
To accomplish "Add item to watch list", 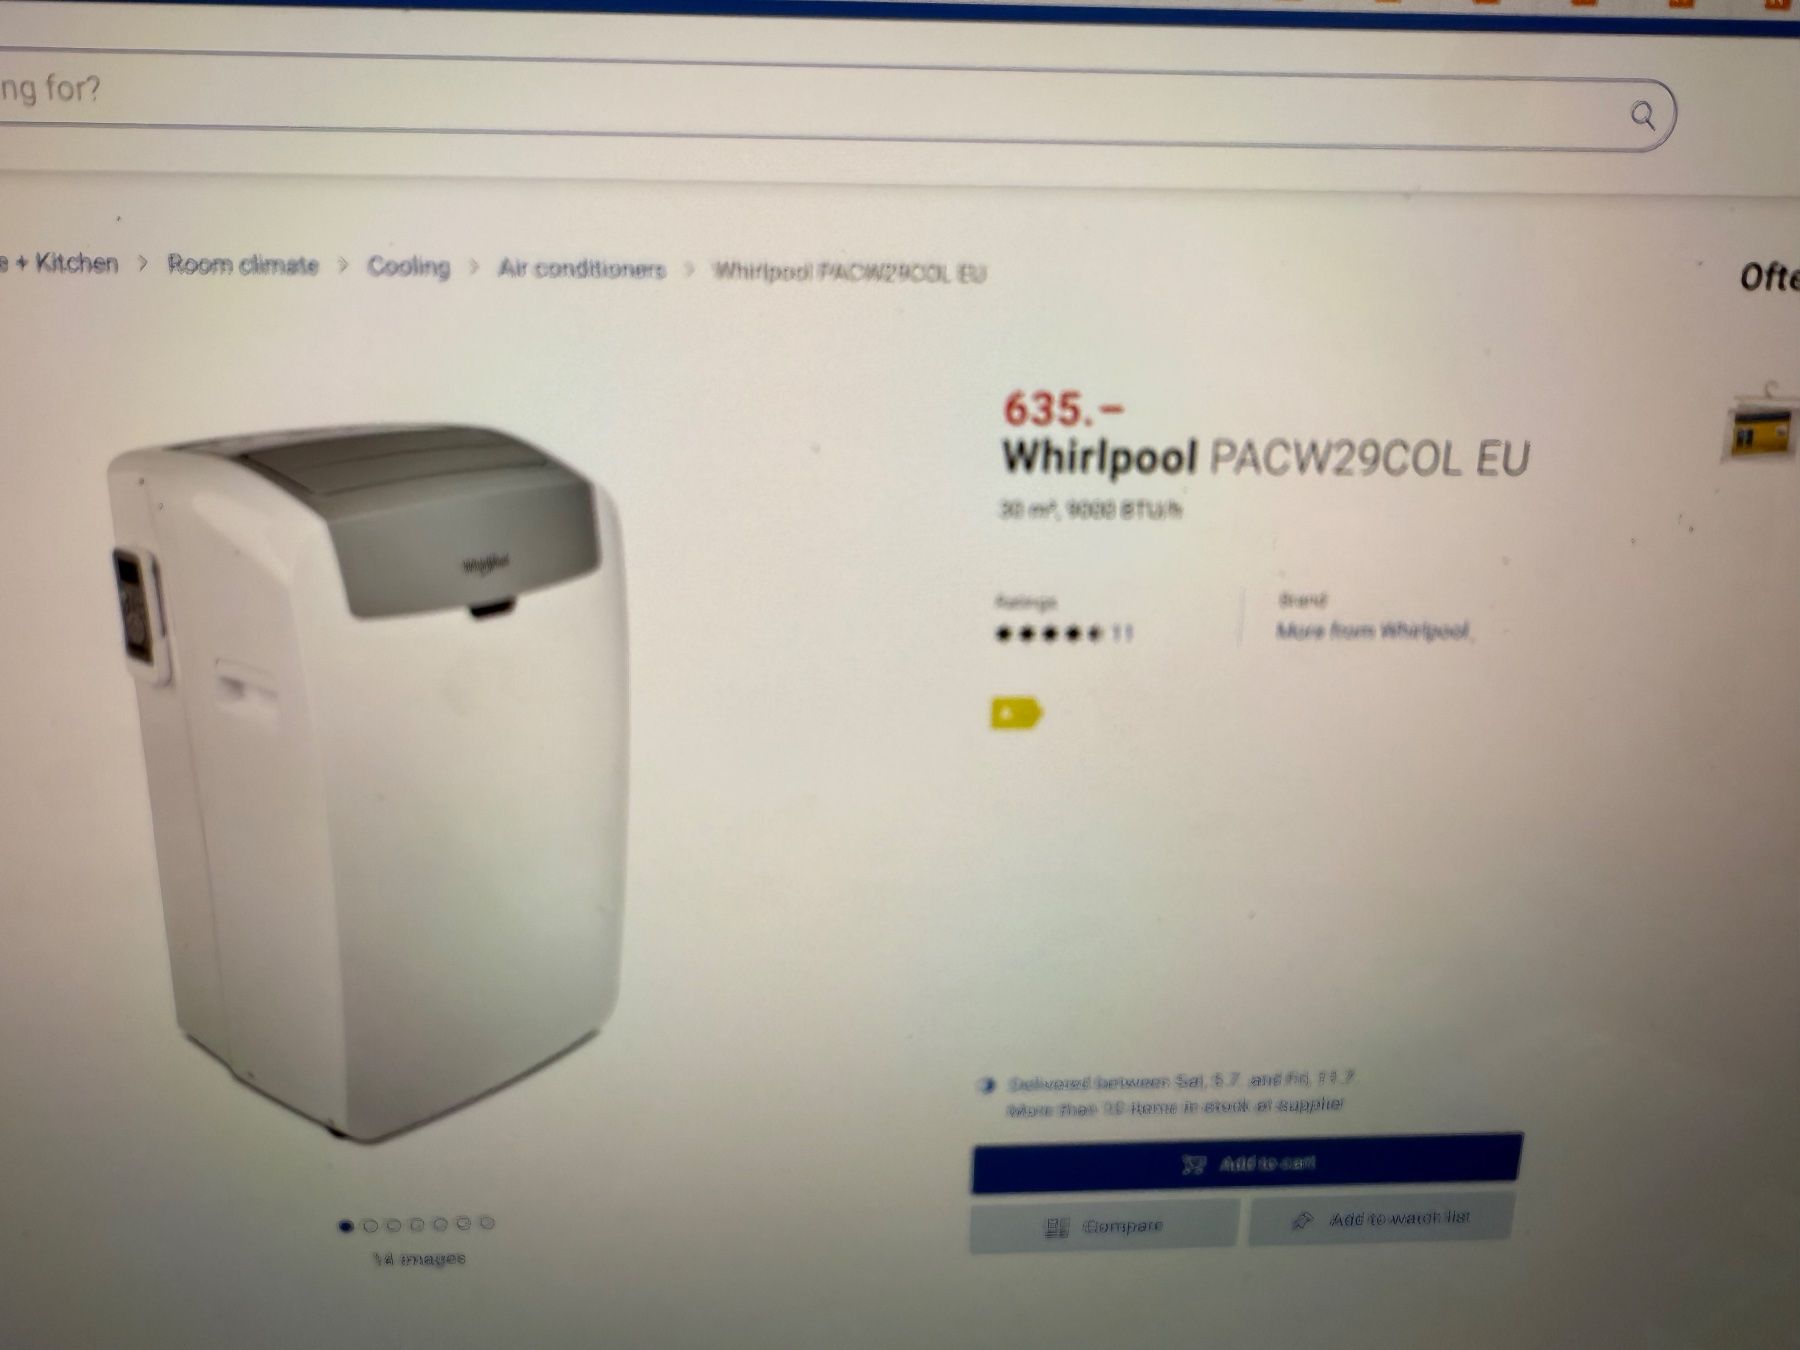I will tap(1380, 1219).
